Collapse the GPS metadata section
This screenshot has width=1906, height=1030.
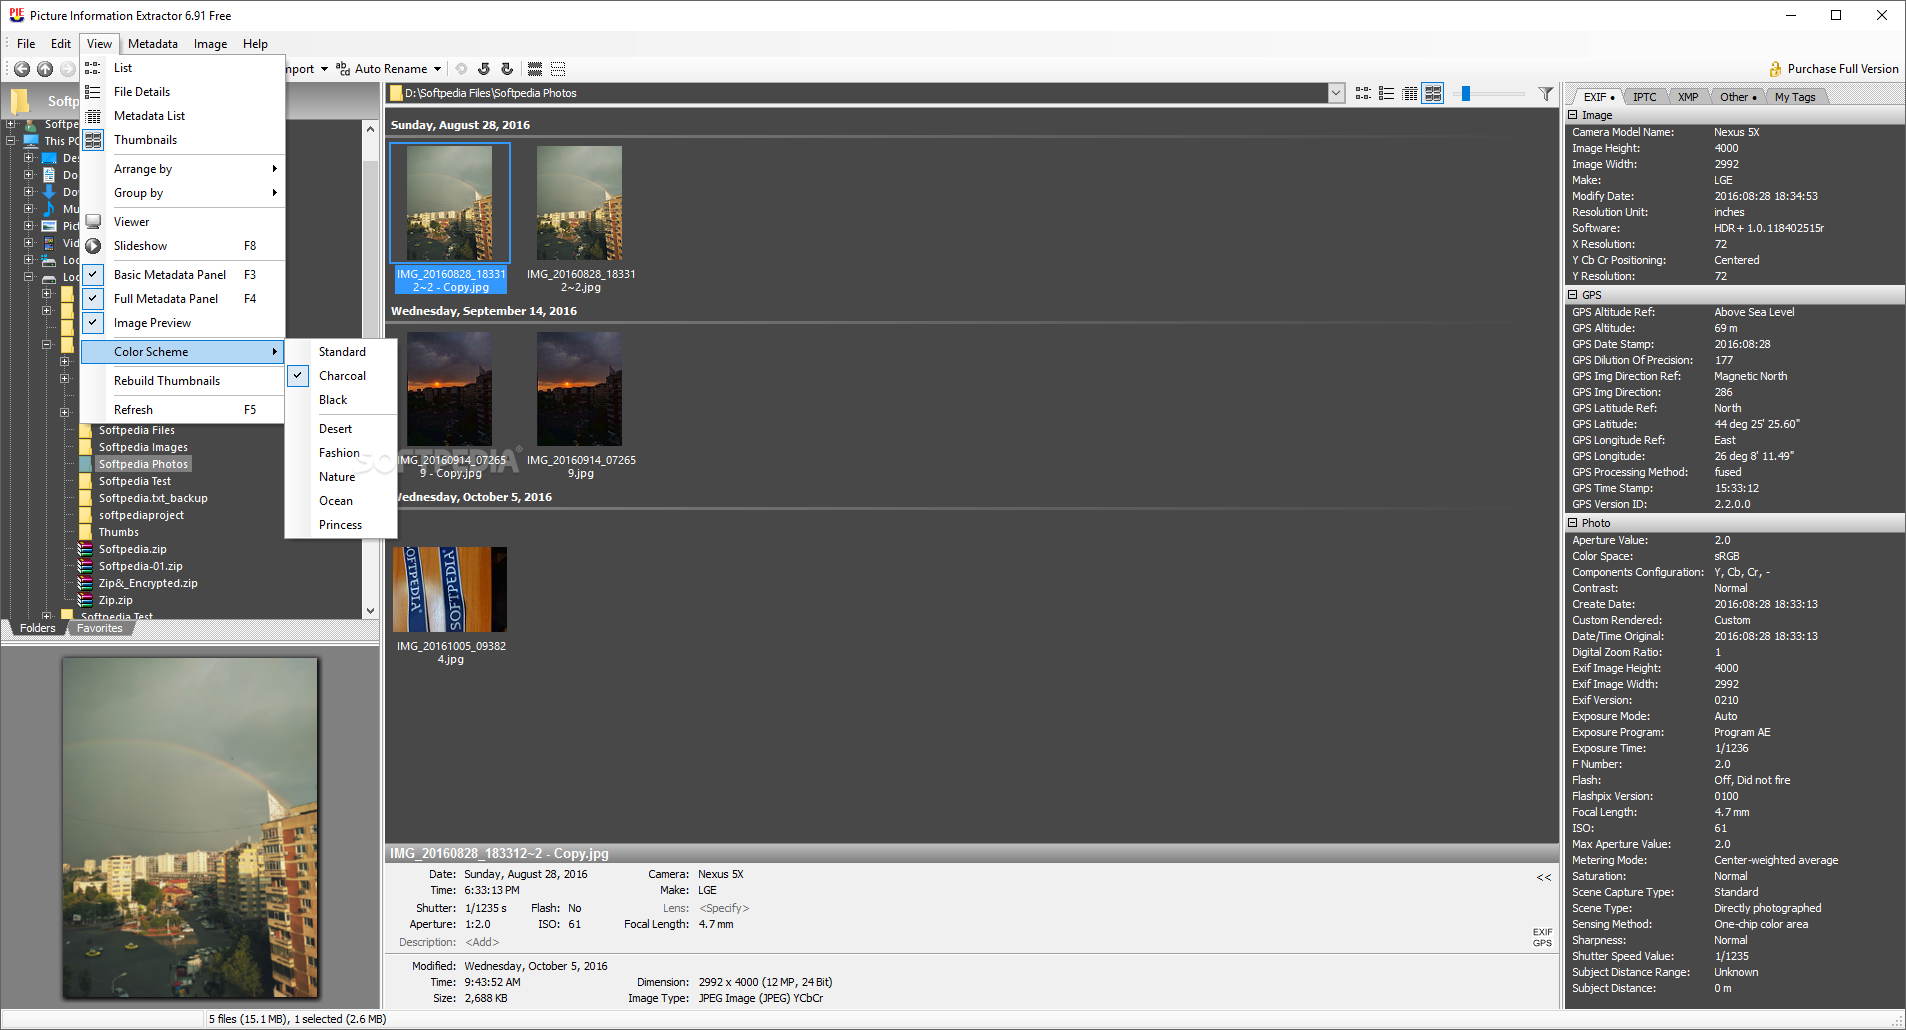click(1573, 295)
